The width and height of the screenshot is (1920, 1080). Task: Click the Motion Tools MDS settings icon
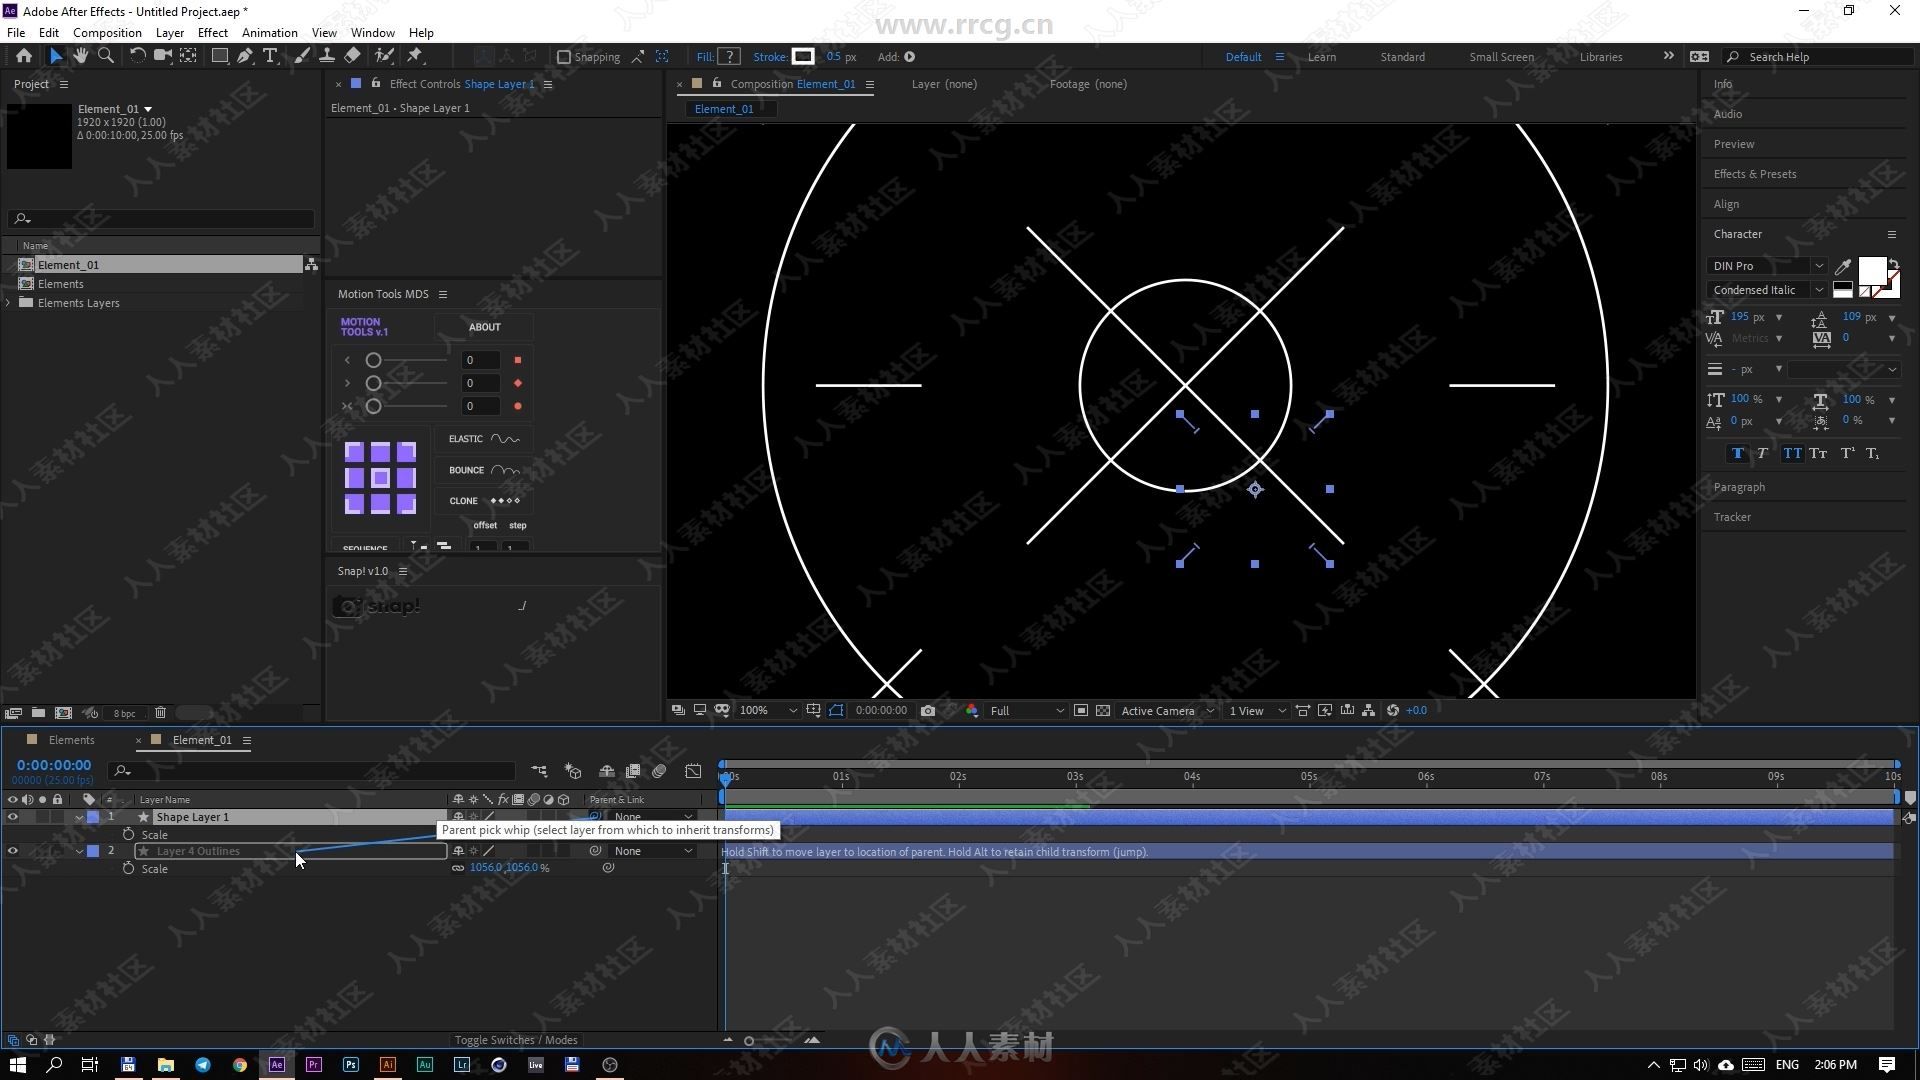tap(443, 293)
